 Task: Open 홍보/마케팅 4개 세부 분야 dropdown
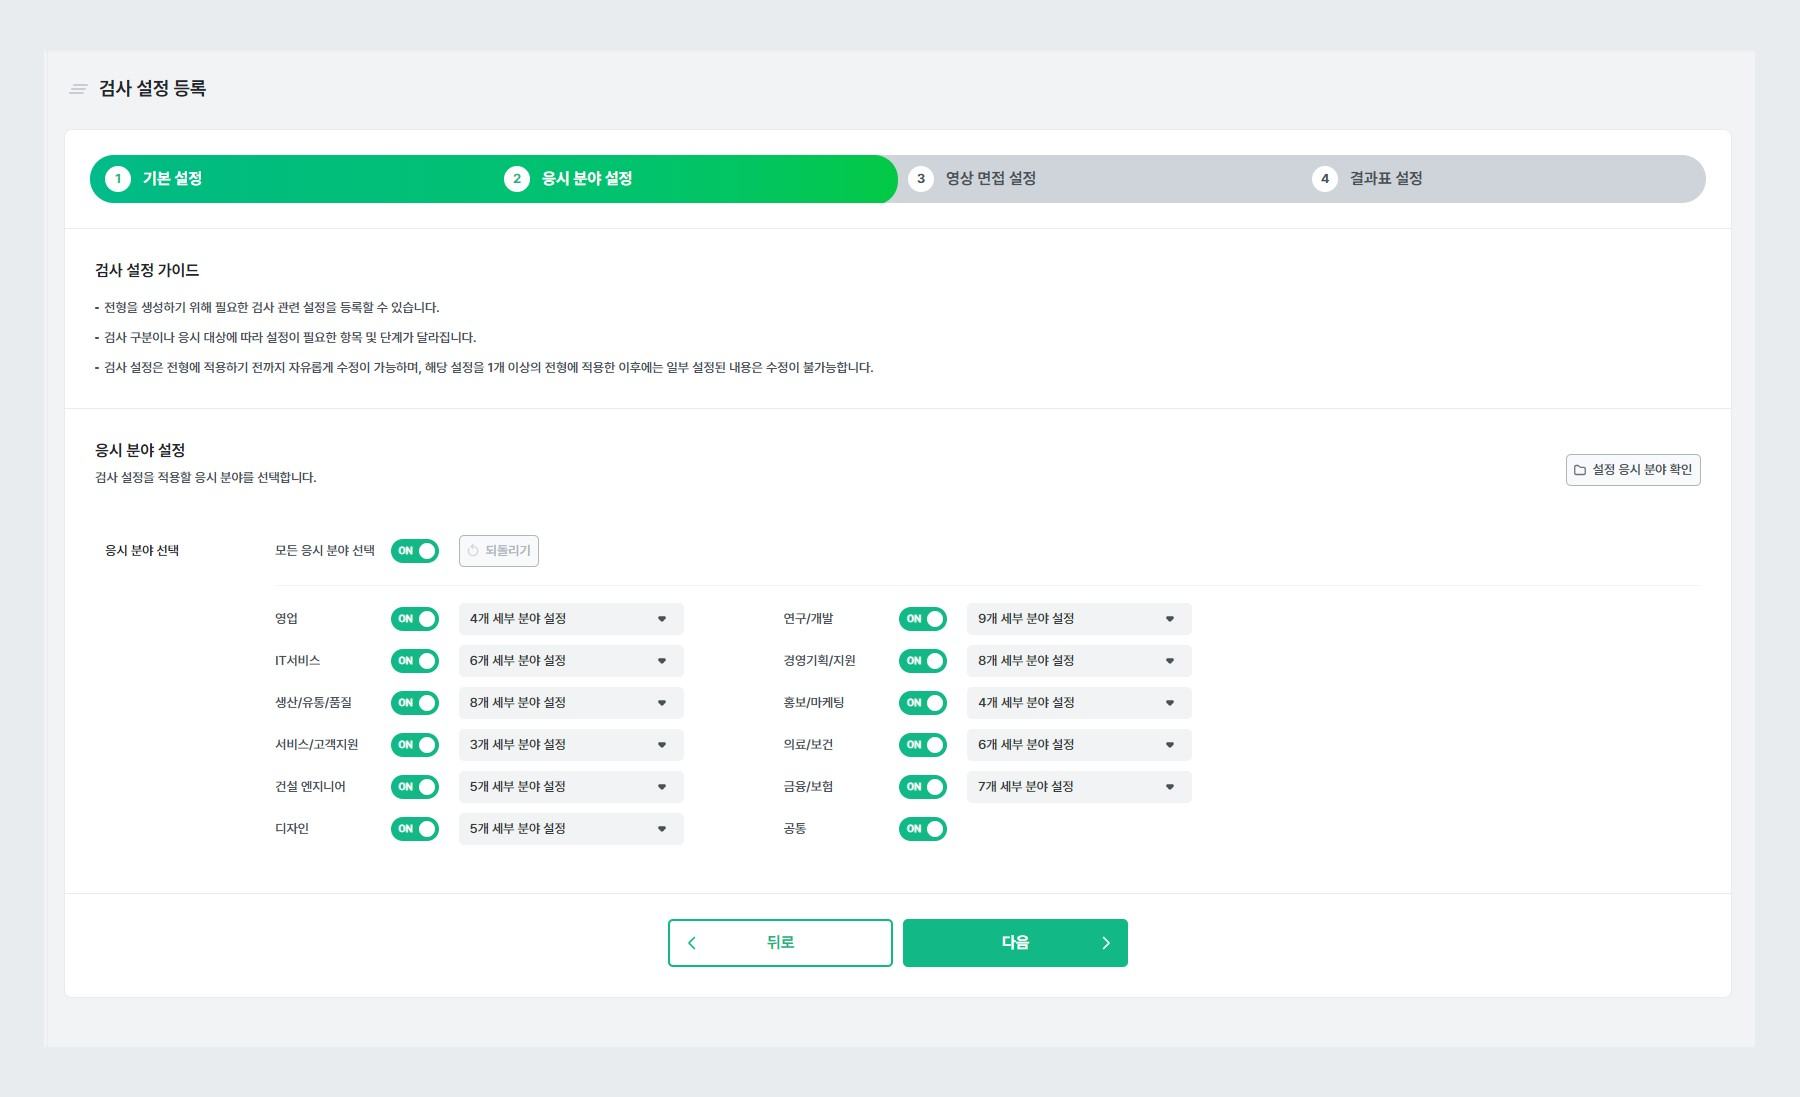(x=1079, y=703)
